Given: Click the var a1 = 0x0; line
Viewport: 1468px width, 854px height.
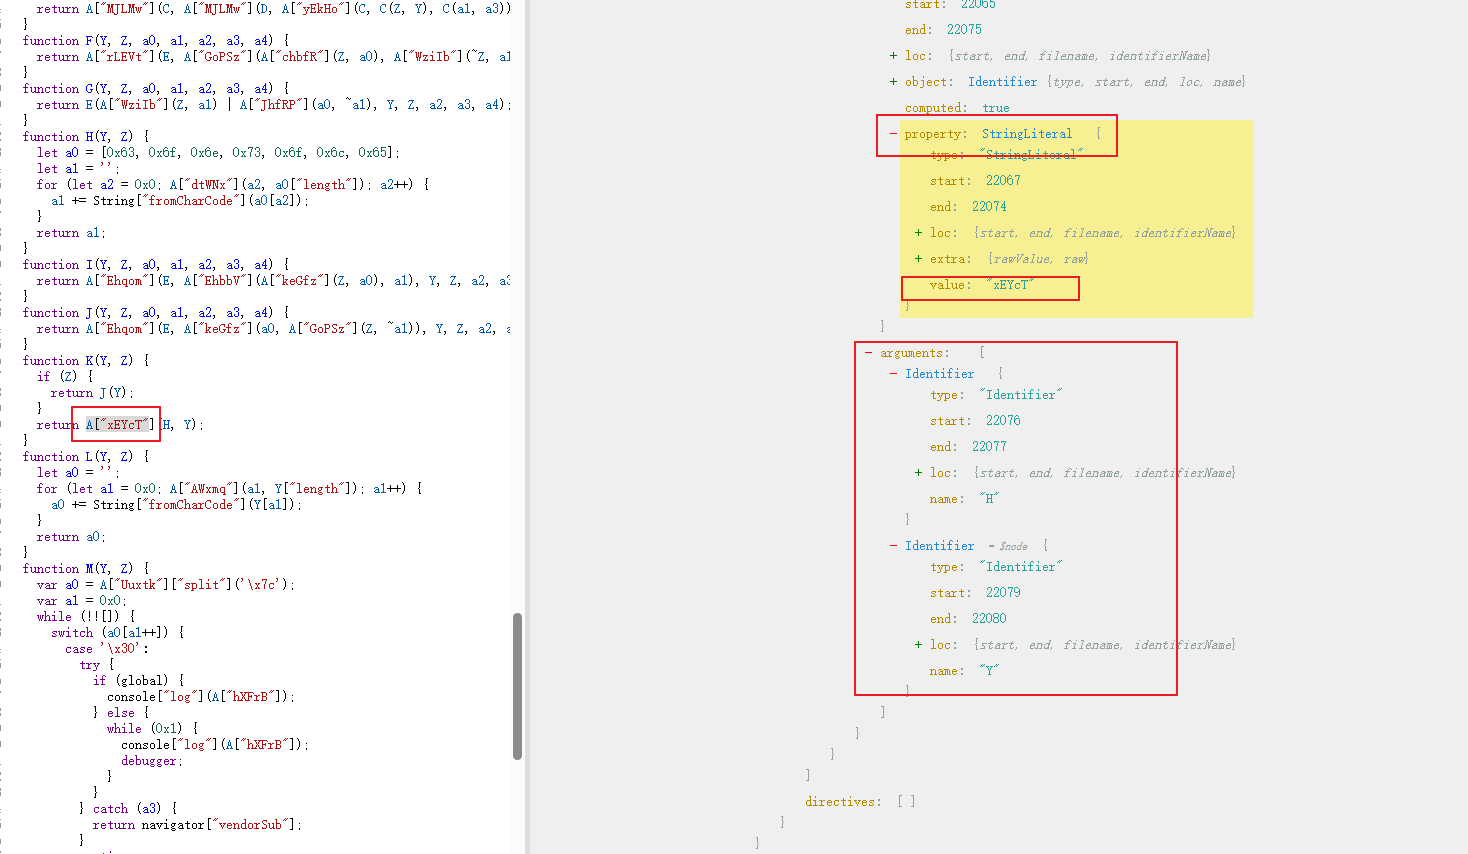Looking at the screenshot, I should tap(81, 601).
